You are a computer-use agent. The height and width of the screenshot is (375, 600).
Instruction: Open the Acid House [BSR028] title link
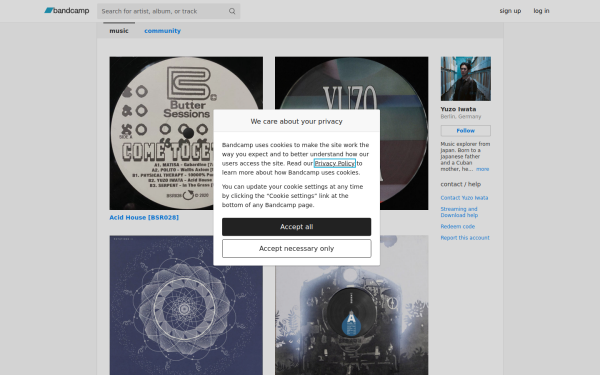pos(144,217)
